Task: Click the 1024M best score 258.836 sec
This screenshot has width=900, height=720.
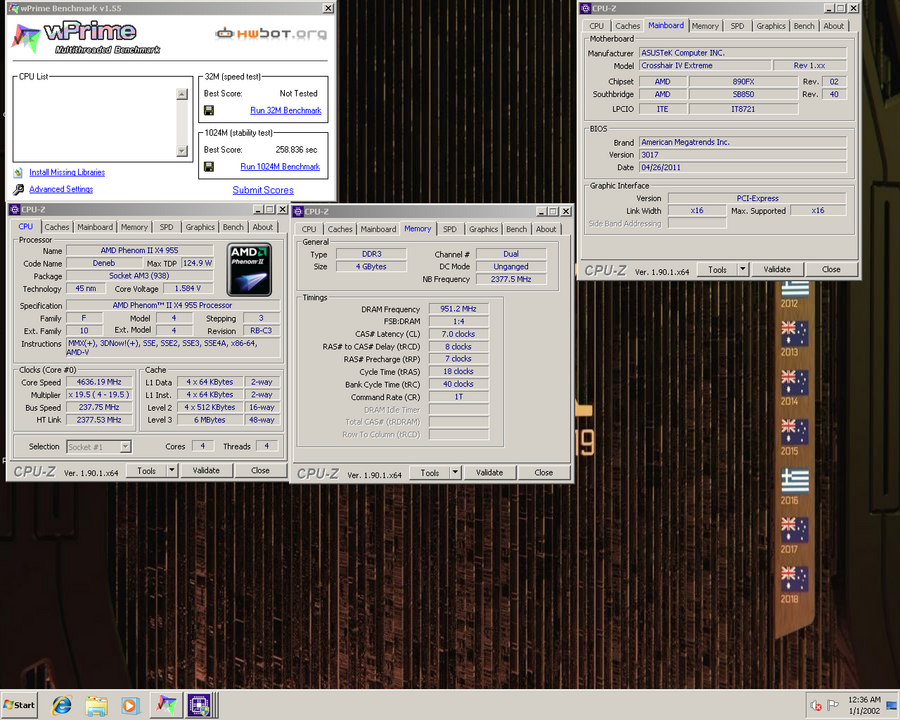Action: coord(296,150)
